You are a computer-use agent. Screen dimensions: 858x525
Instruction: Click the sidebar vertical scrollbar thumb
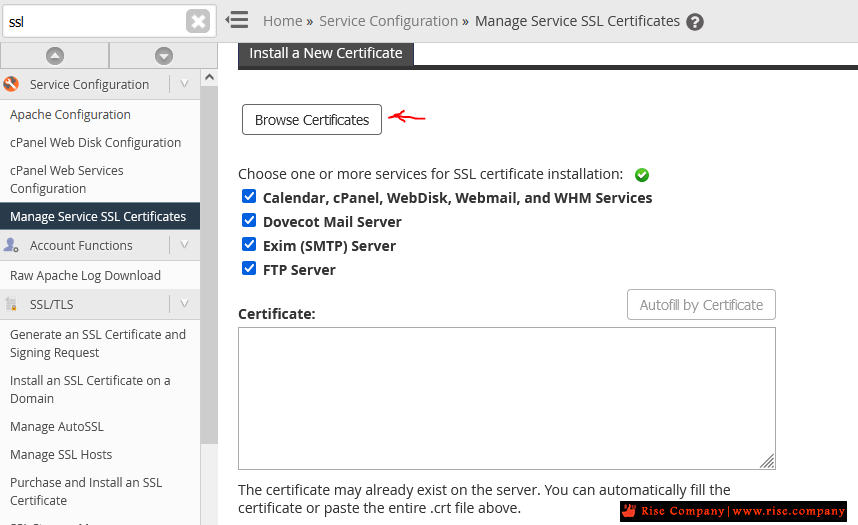209,265
